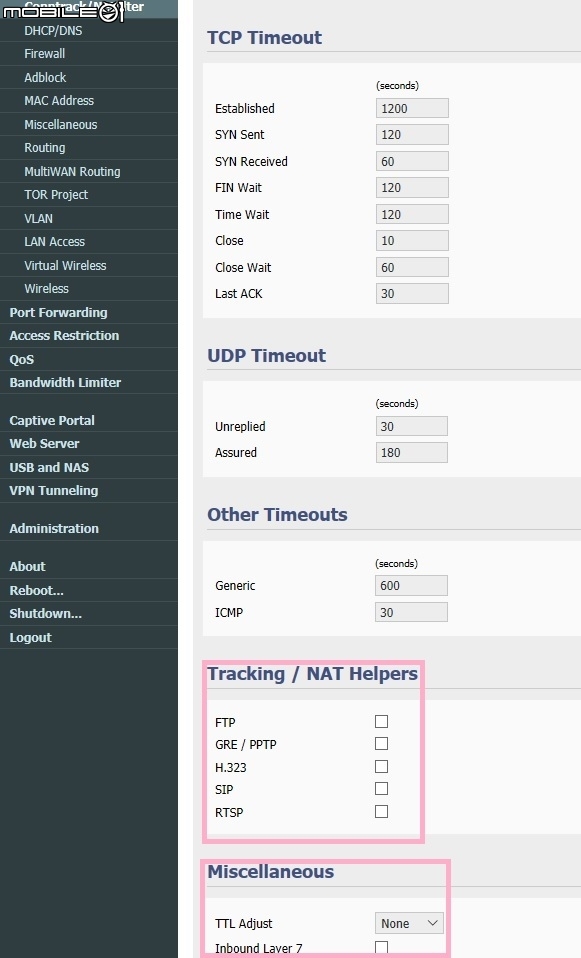This screenshot has height=958, width=581.
Task: Edit the Last ACK timeout field
Action: pos(412,293)
